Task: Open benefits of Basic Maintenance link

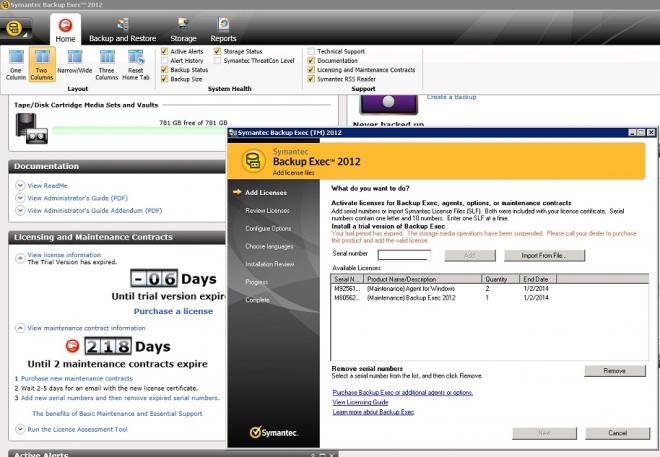Action: [x=117, y=414]
